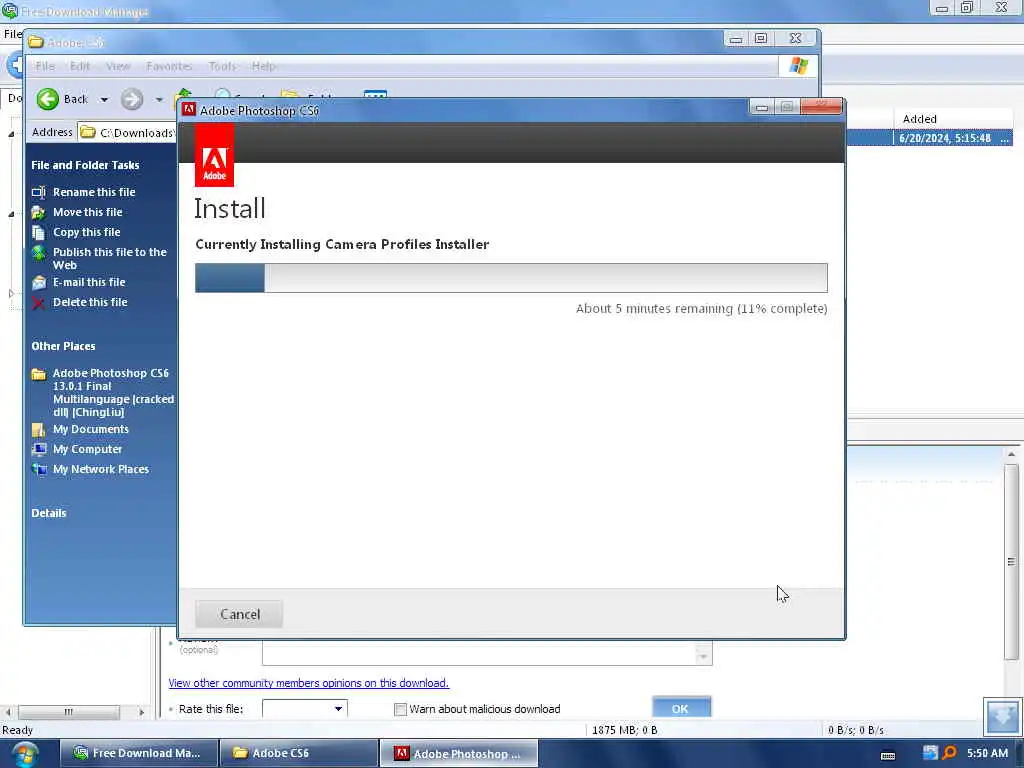Click the vertical scrollbar in lower right pane
1024x768 pixels.
(1011, 562)
